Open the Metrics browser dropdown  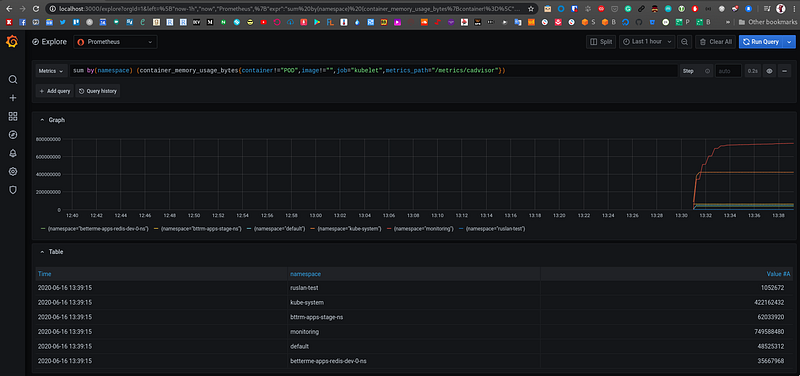pyautogui.click(x=52, y=71)
